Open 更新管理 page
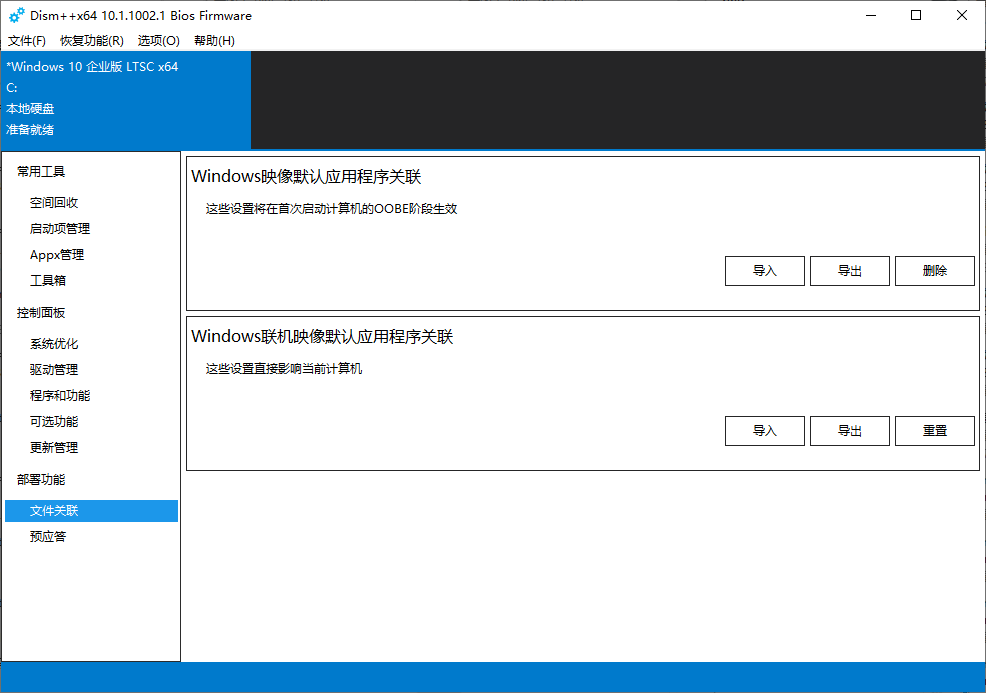 (54, 448)
